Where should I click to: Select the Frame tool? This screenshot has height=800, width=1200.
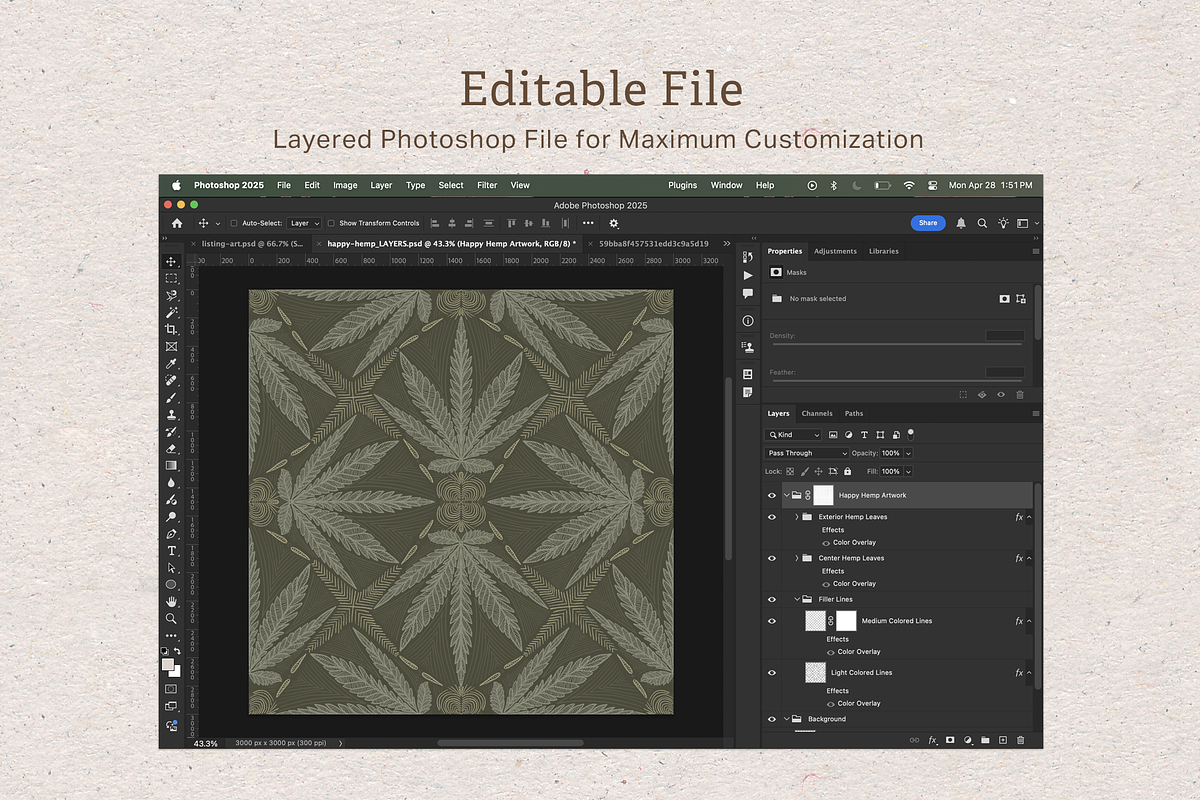pyautogui.click(x=171, y=346)
